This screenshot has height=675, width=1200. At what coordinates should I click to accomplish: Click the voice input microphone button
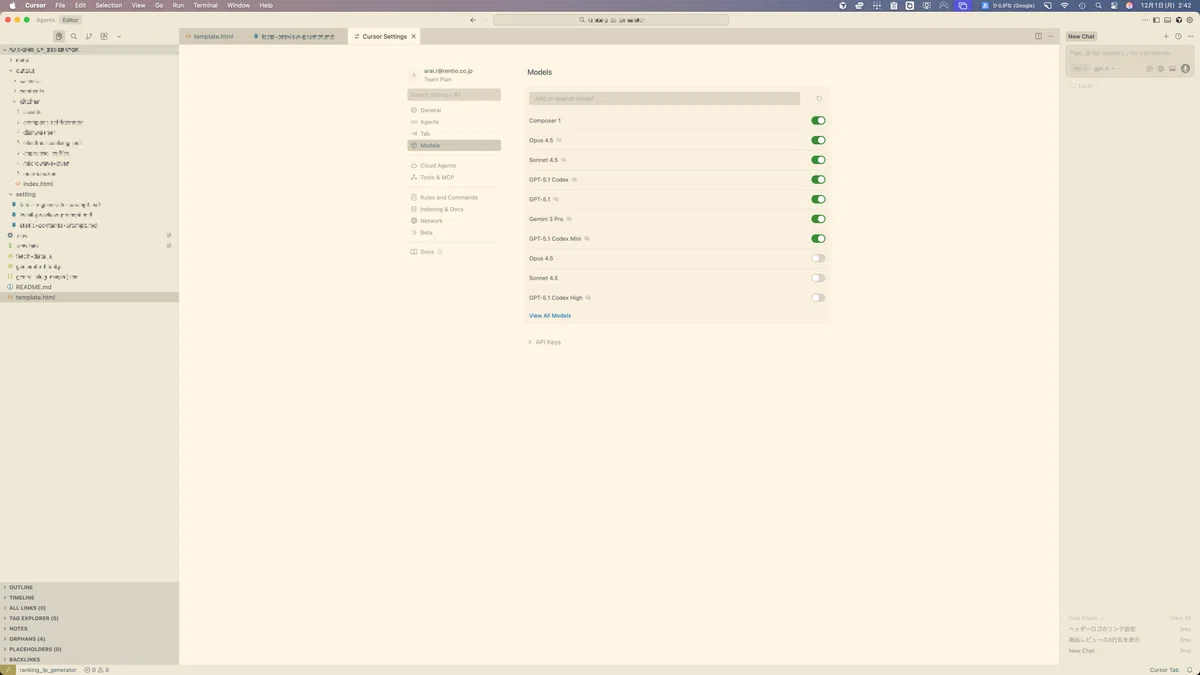pyautogui.click(x=1185, y=69)
